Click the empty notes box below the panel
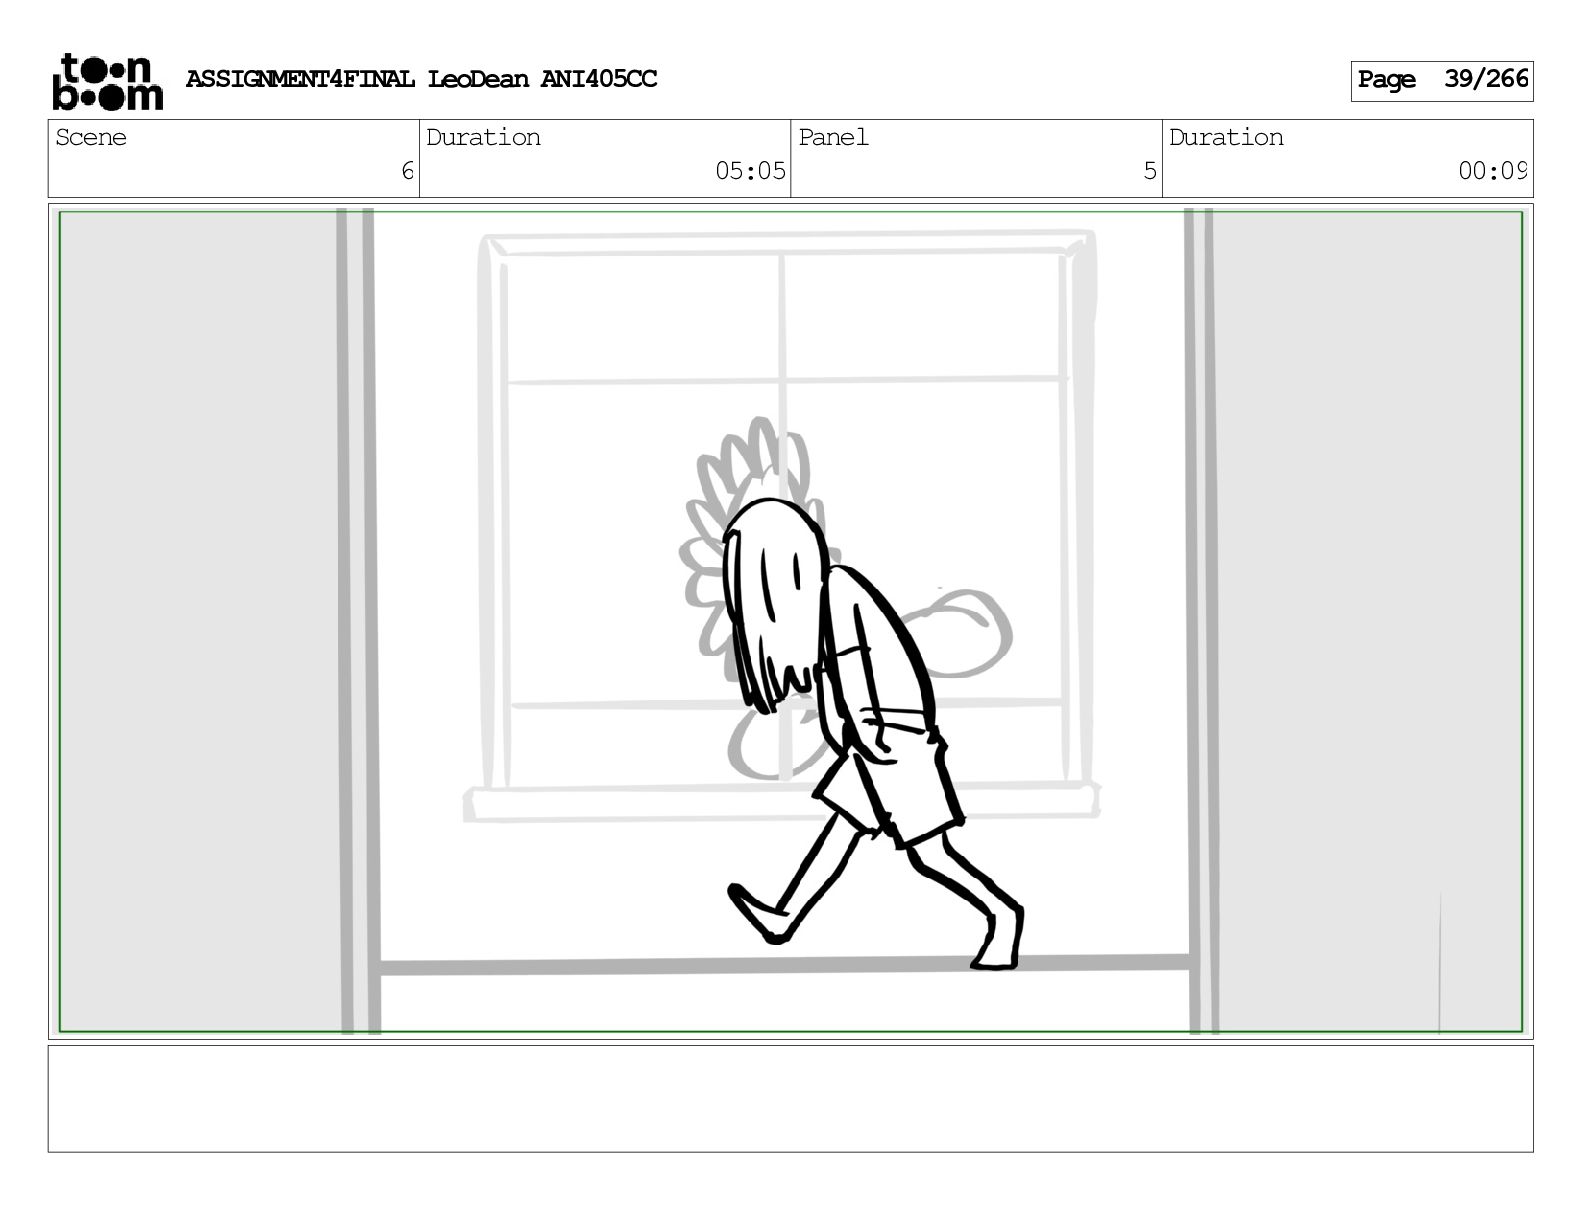This screenshot has height=1224, width=1584. [790, 1098]
